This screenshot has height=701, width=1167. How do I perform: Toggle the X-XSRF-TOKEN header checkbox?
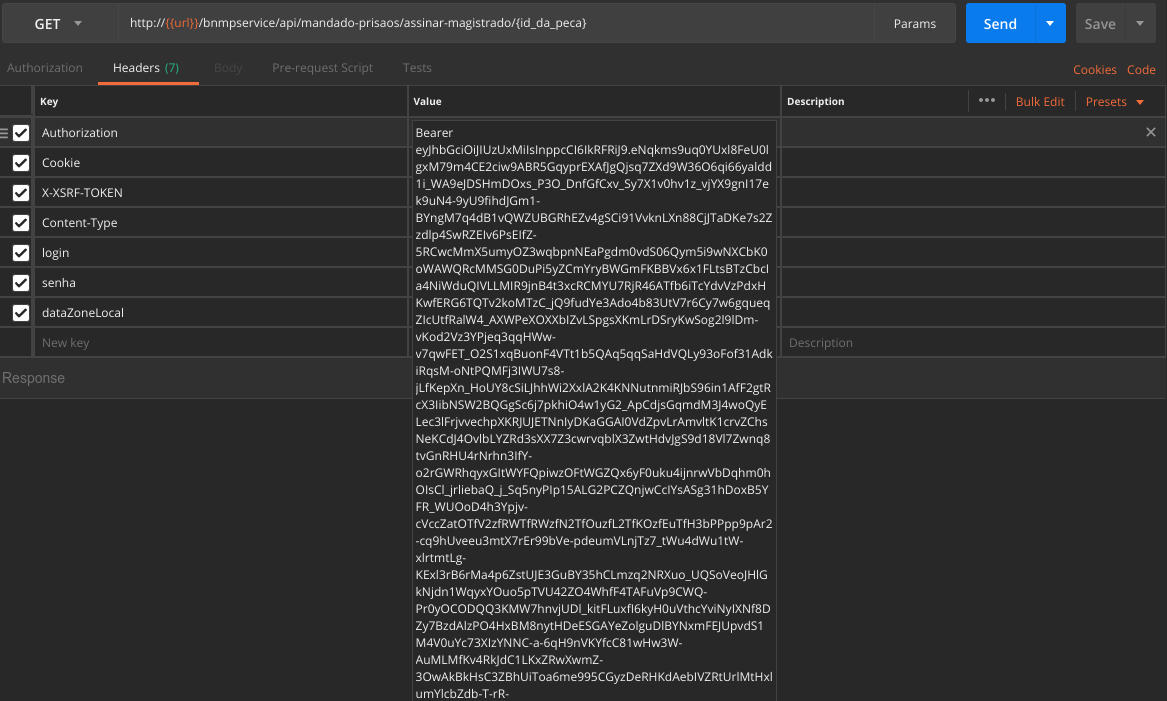[21, 193]
